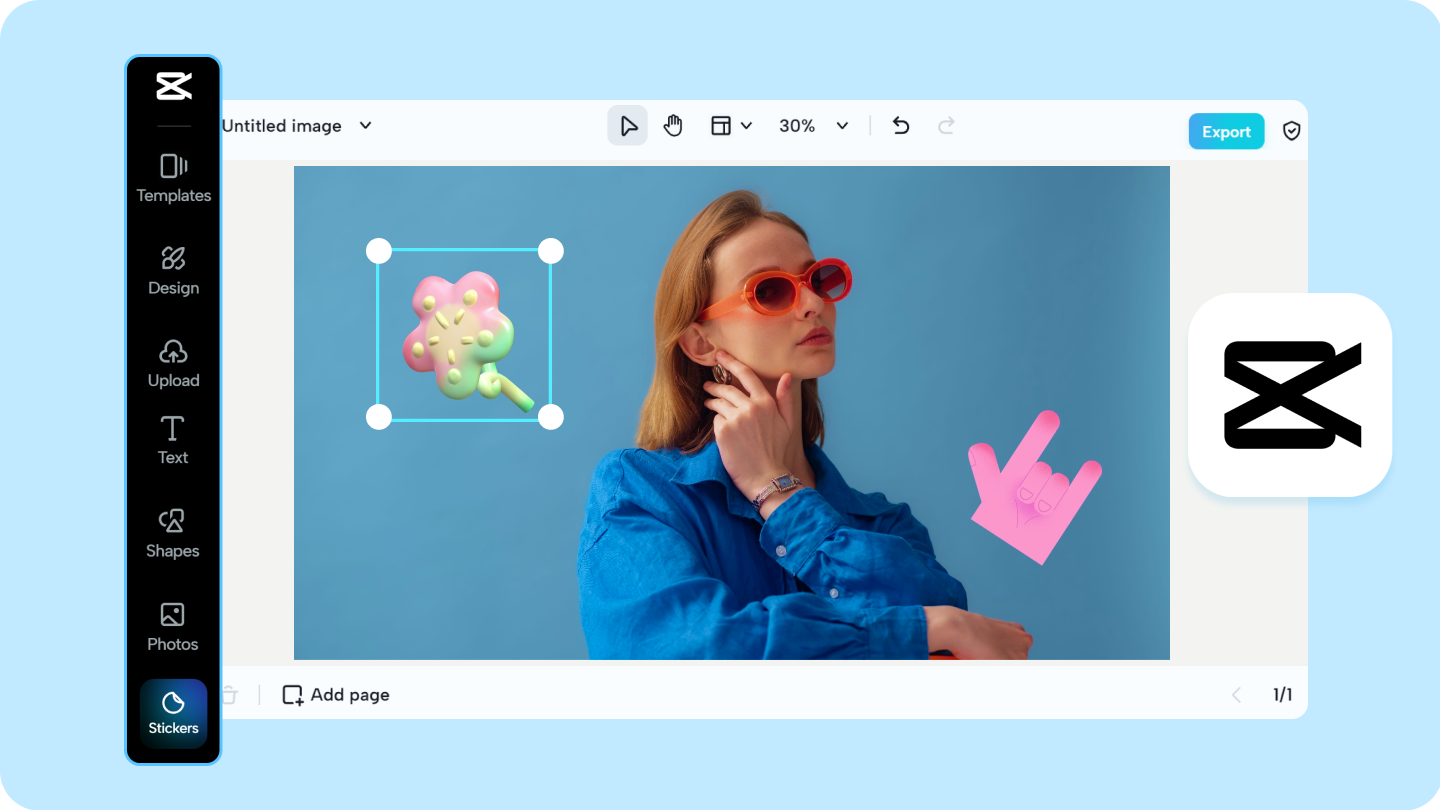
Task: Click the trash delete page icon
Action: pos(229,695)
